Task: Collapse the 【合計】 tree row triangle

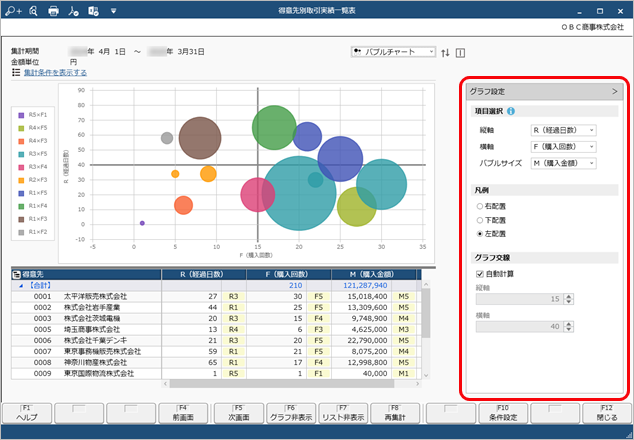Action: point(21,286)
